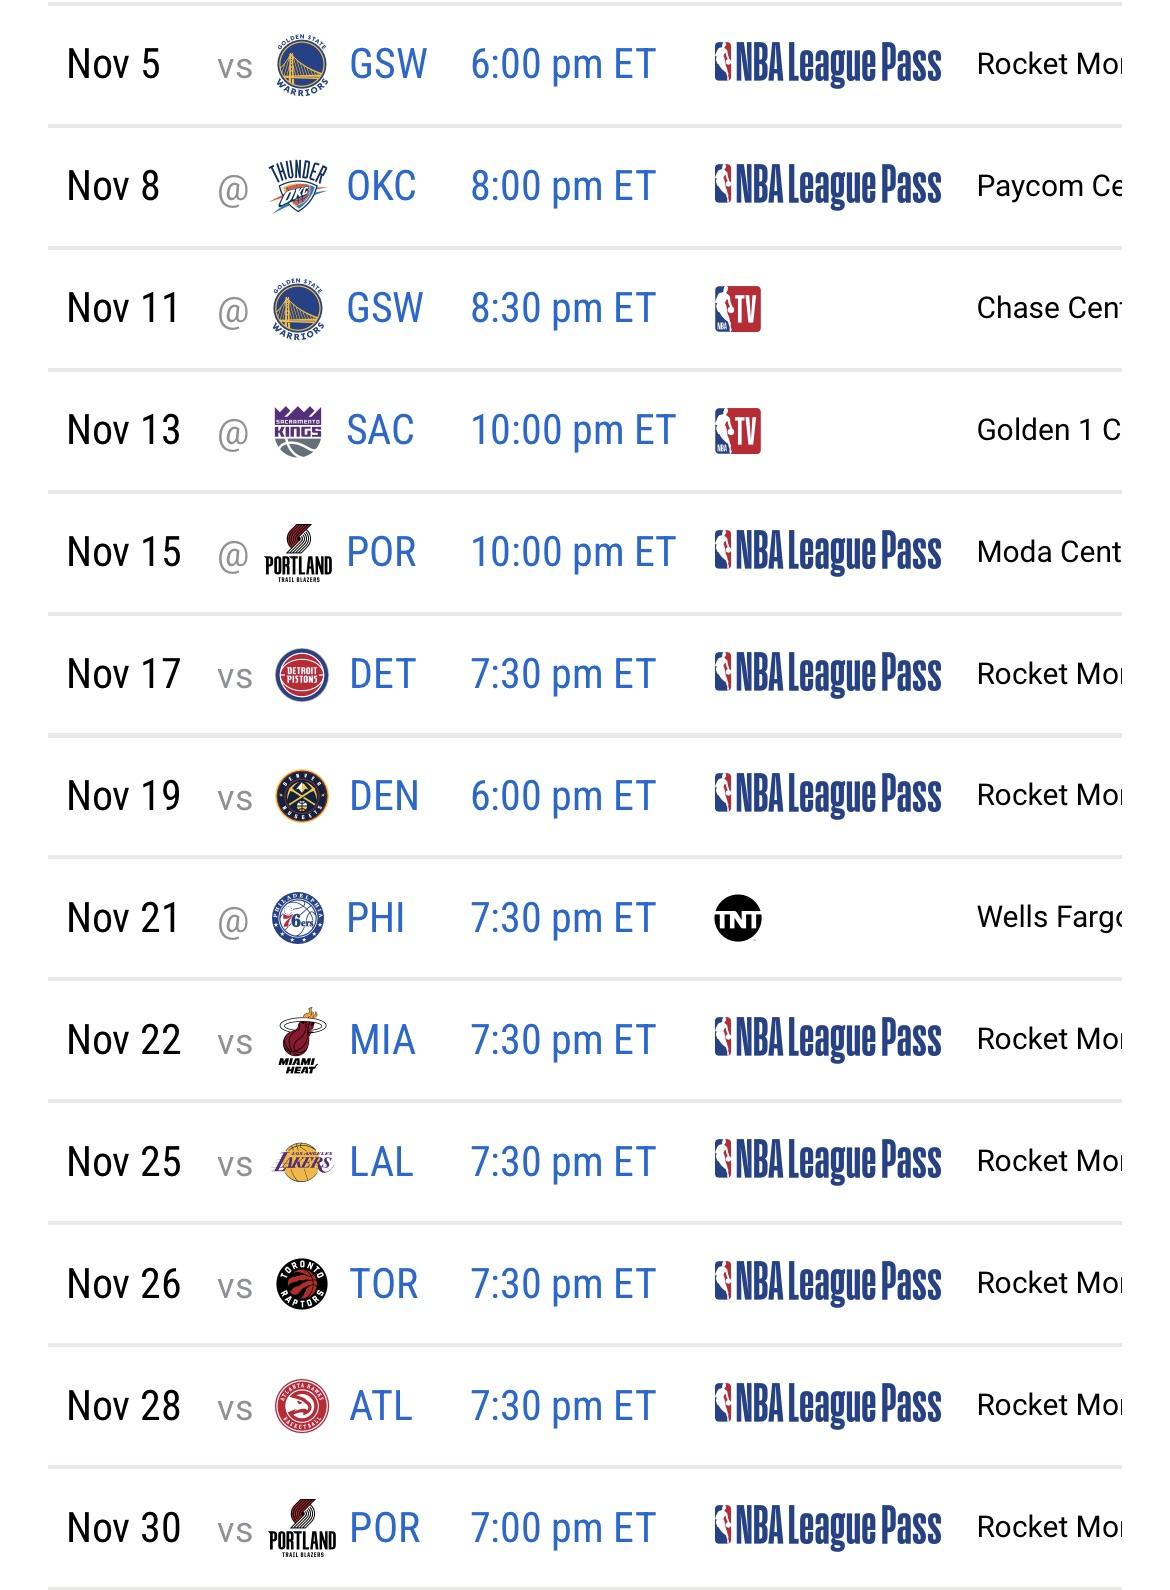
Task: Click the Sacramento Kings team logo
Action: coord(297,431)
